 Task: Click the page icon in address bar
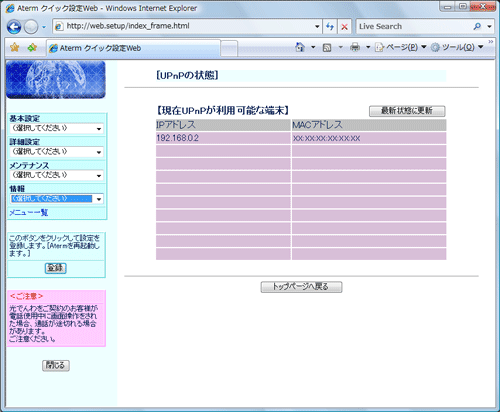(x=59, y=26)
